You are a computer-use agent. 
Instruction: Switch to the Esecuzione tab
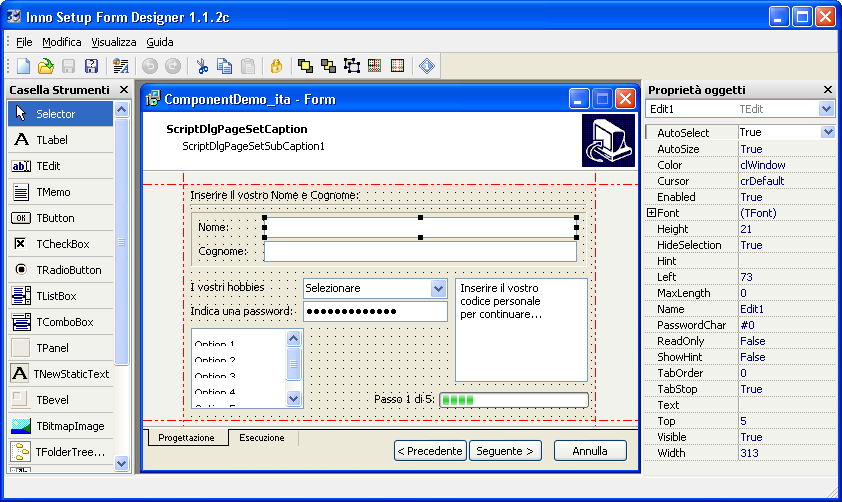[x=262, y=438]
